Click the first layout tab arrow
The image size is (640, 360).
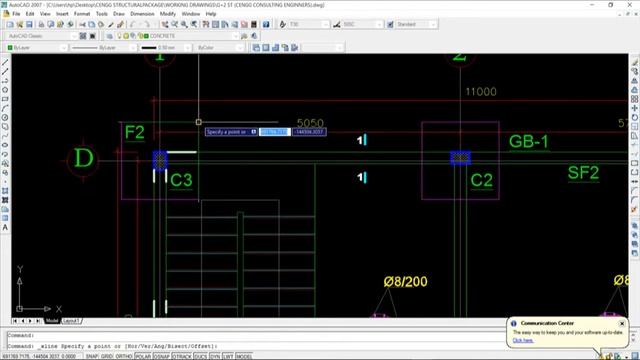click(x=15, y=321)
